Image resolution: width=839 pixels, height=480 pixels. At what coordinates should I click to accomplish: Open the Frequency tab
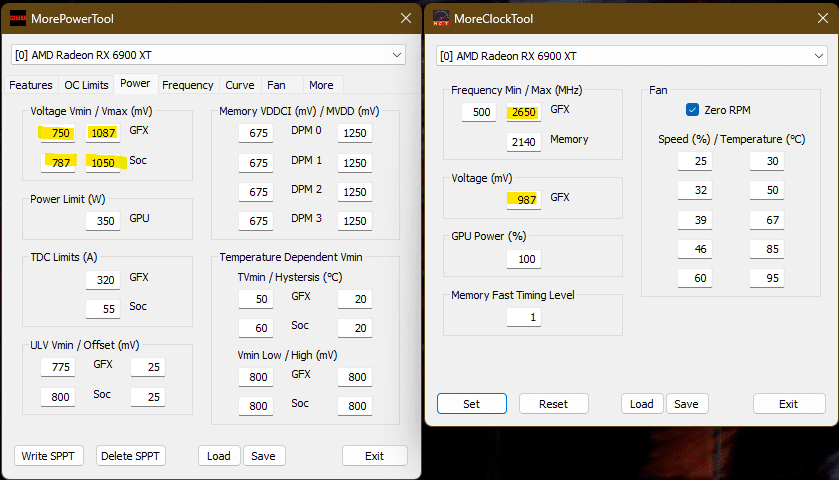click(x=187, y=85)
